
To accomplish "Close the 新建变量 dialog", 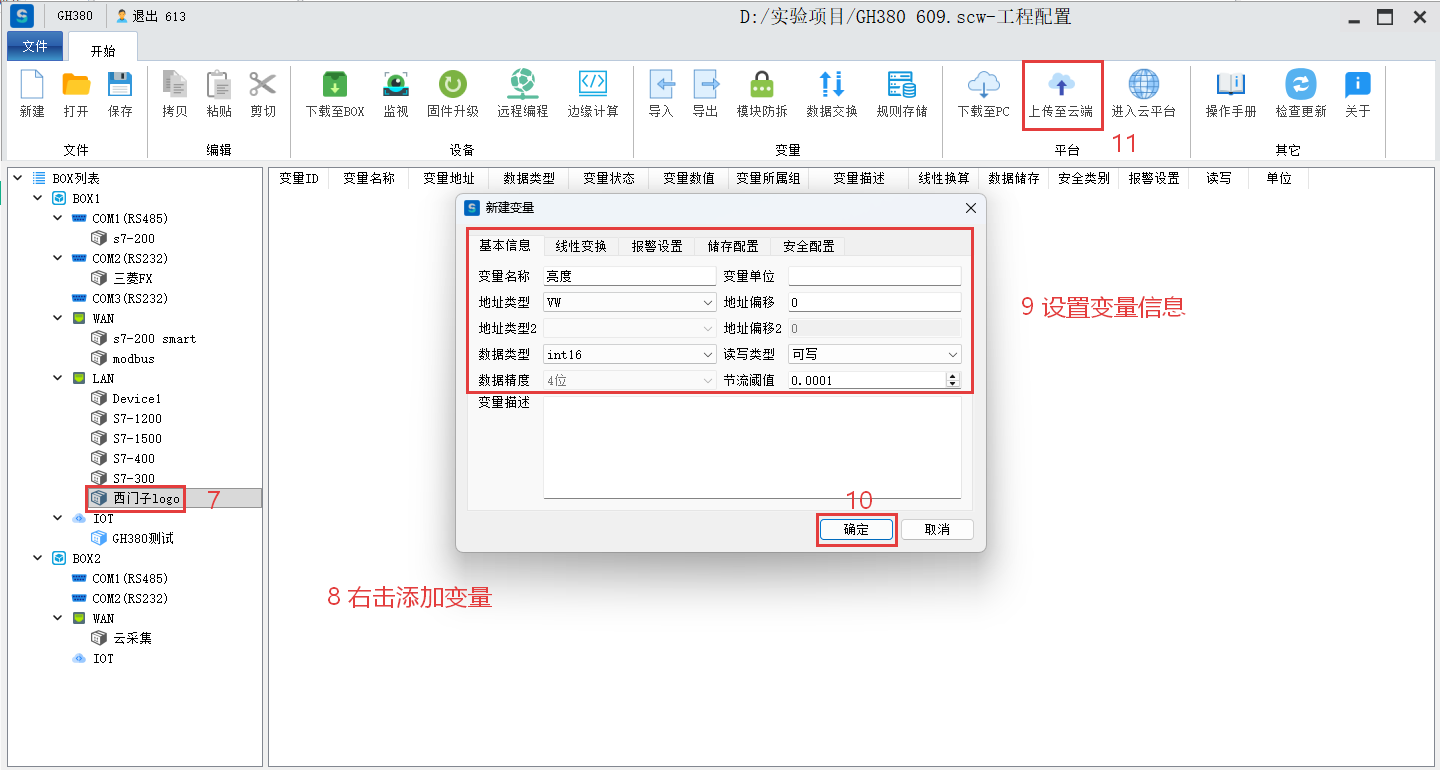I will click(971, 208).
